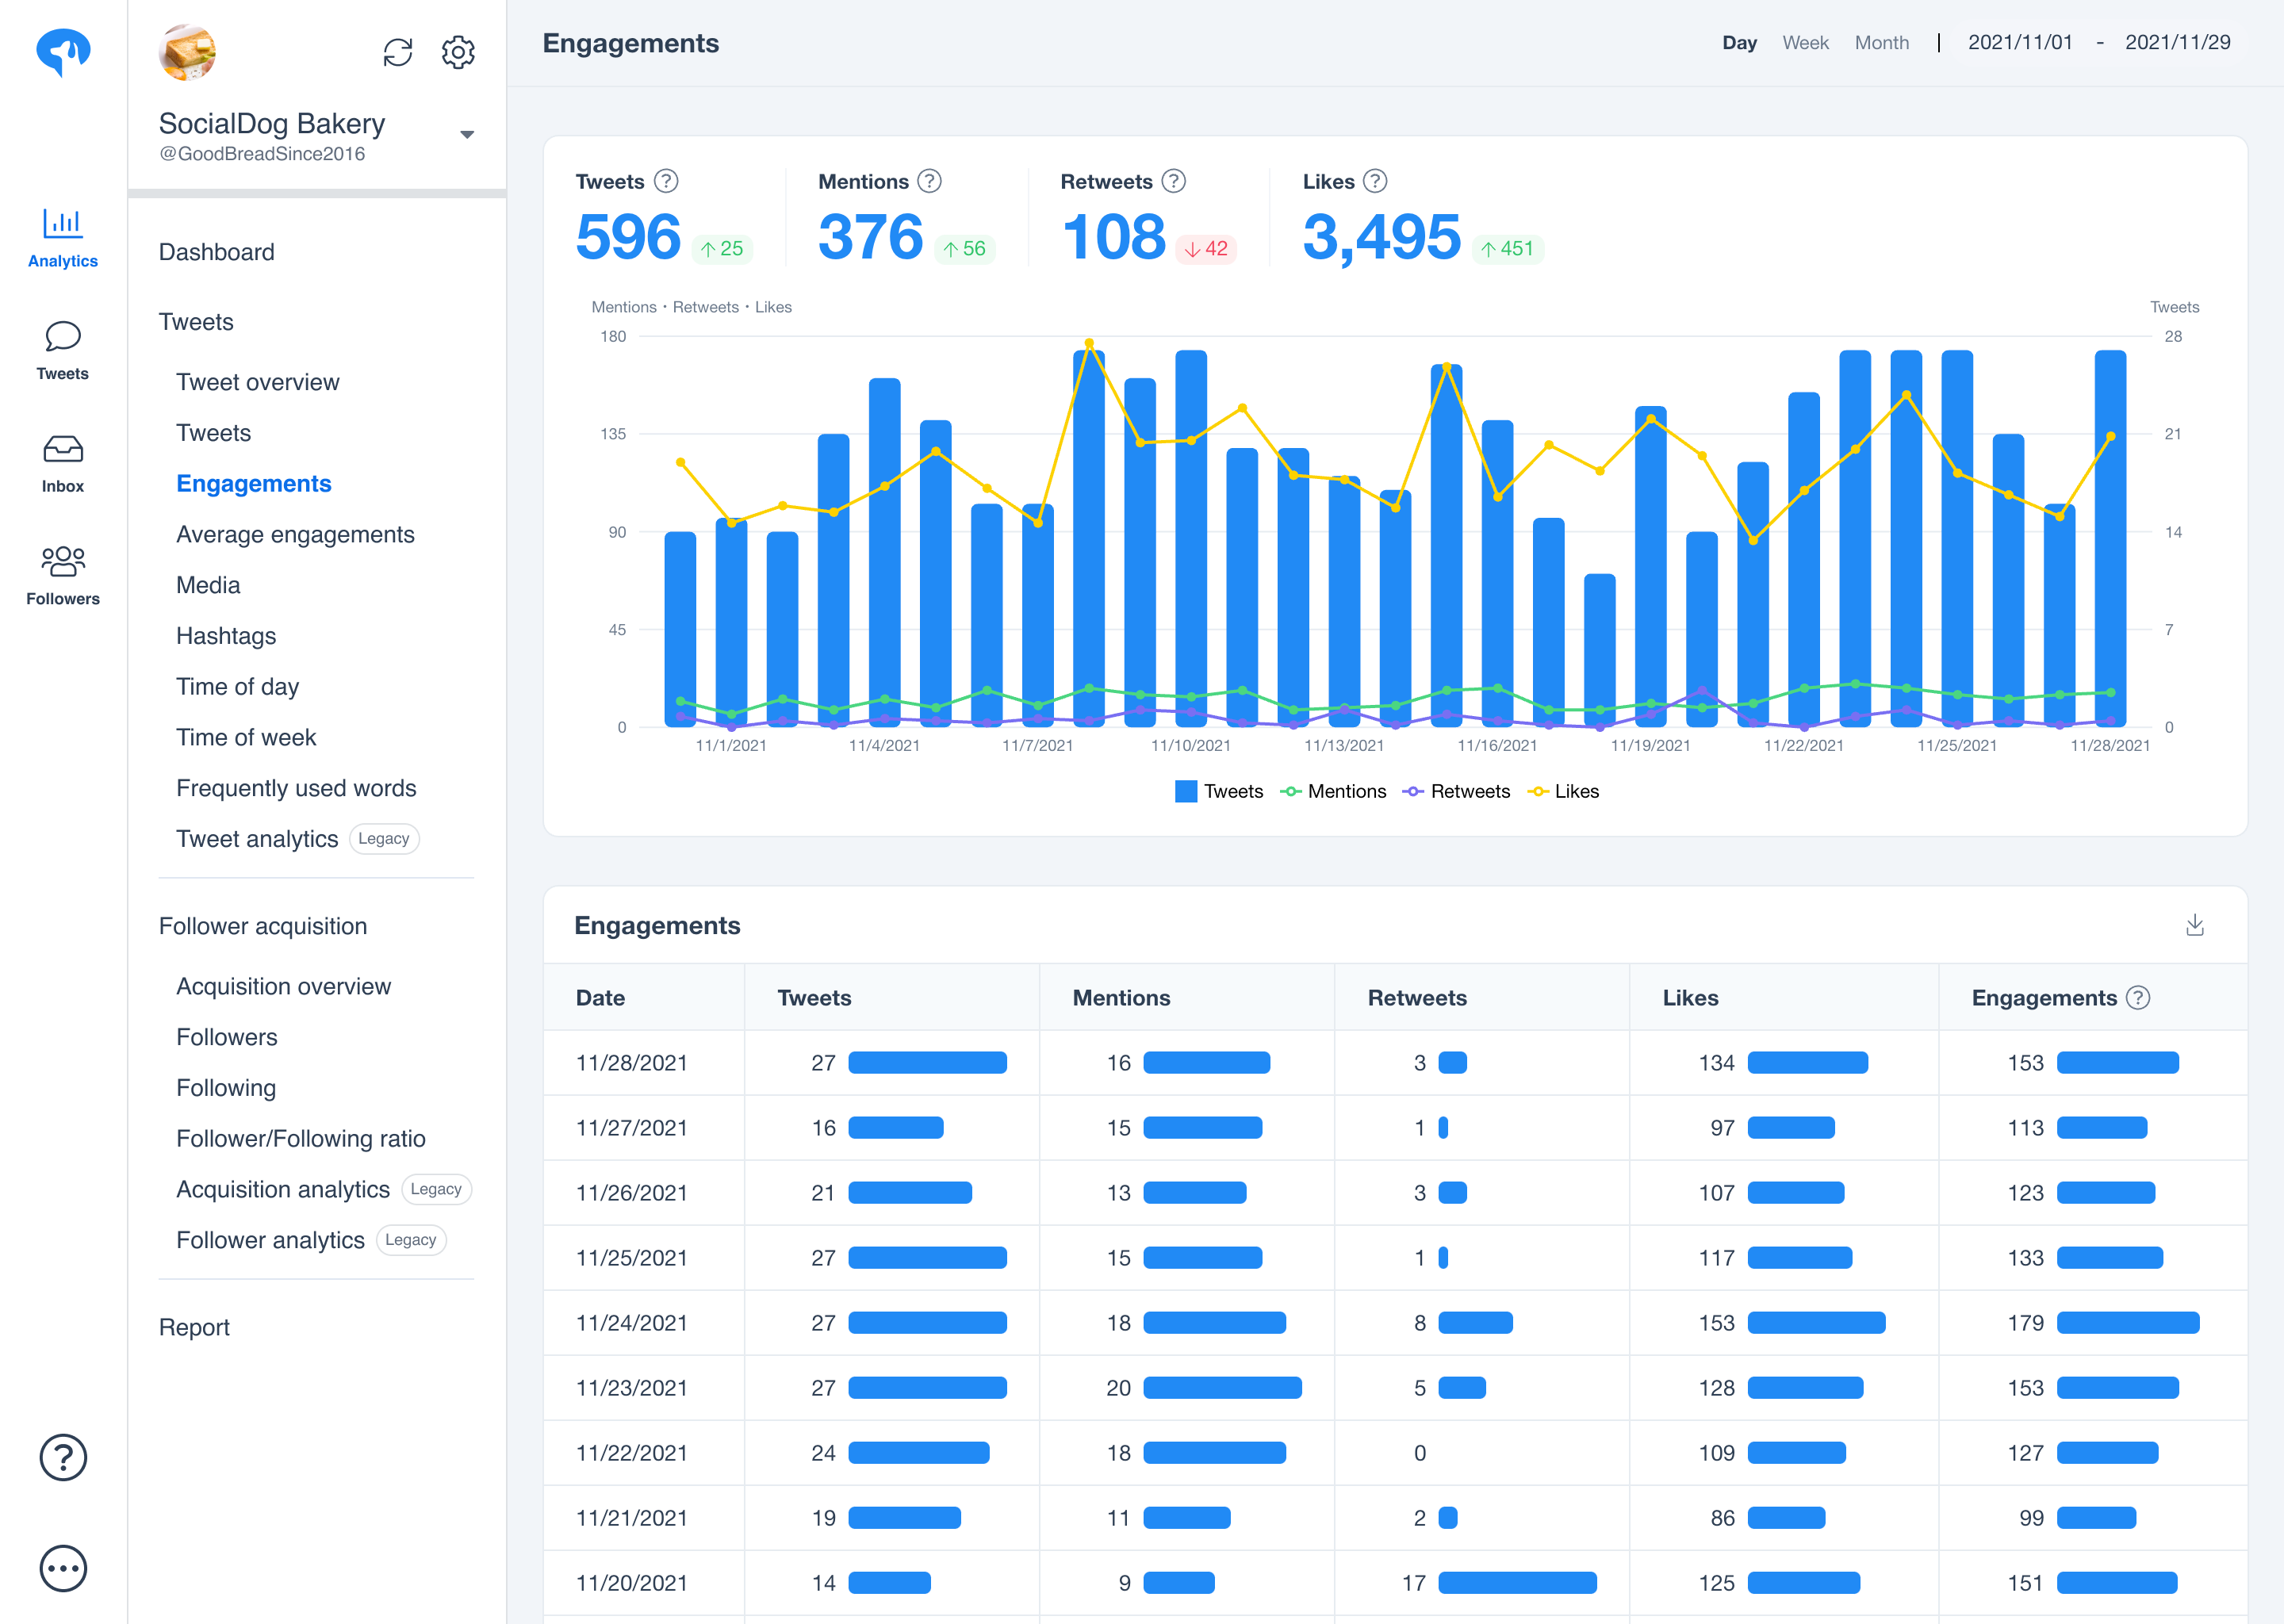Open the end date 2021/11/29 picker
Screen dimensions: 2284x1624
coord(2177,42)
